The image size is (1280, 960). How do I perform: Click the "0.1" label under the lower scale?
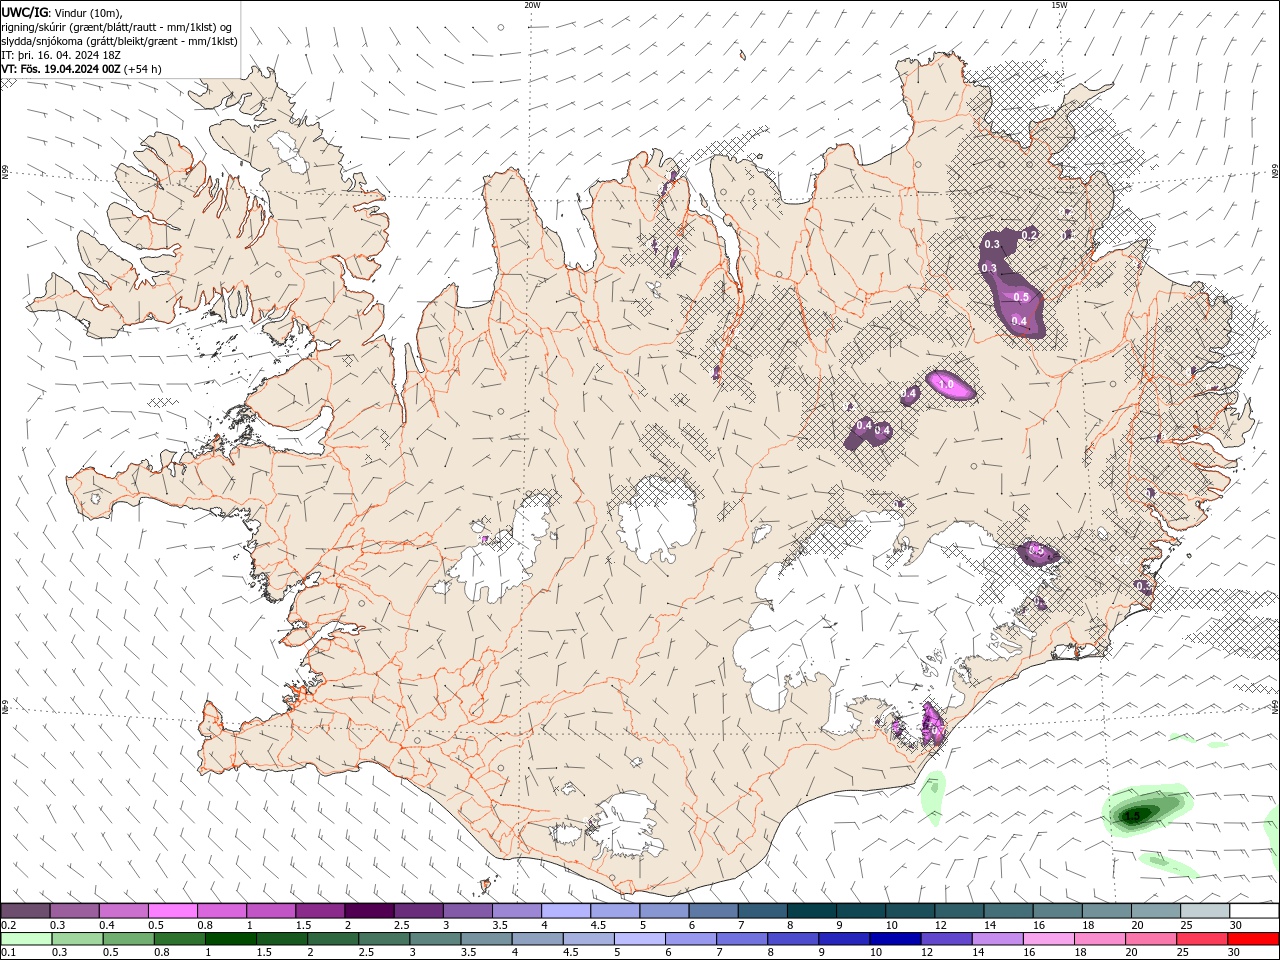tap(8, 953)
